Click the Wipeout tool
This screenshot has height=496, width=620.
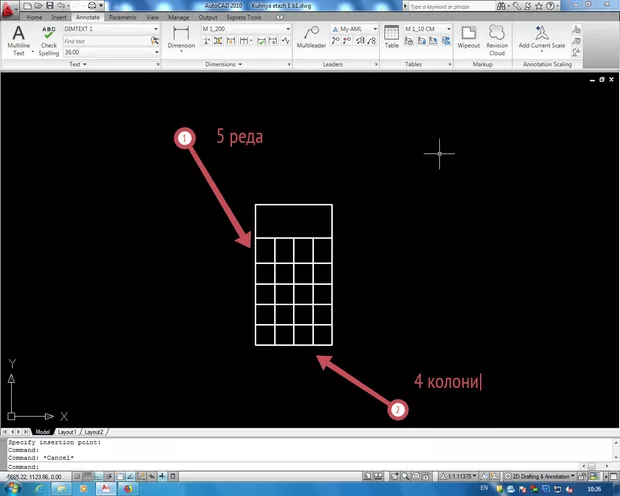[468, 37]
